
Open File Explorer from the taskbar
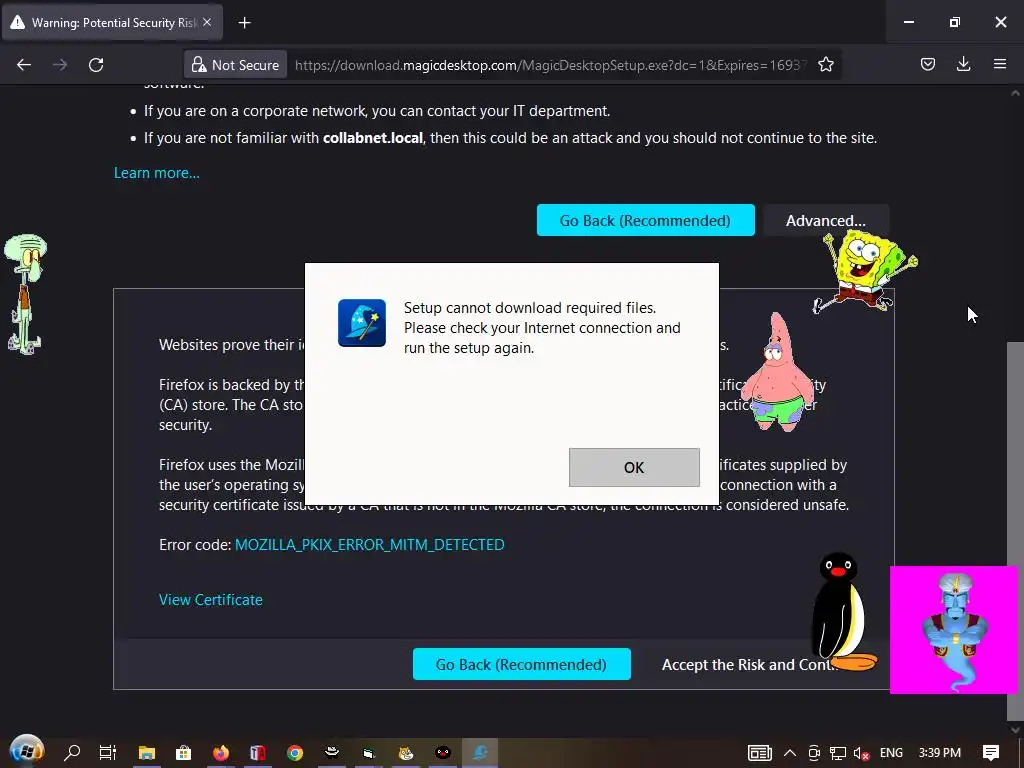pyautogui.click(x=146, y=752)
